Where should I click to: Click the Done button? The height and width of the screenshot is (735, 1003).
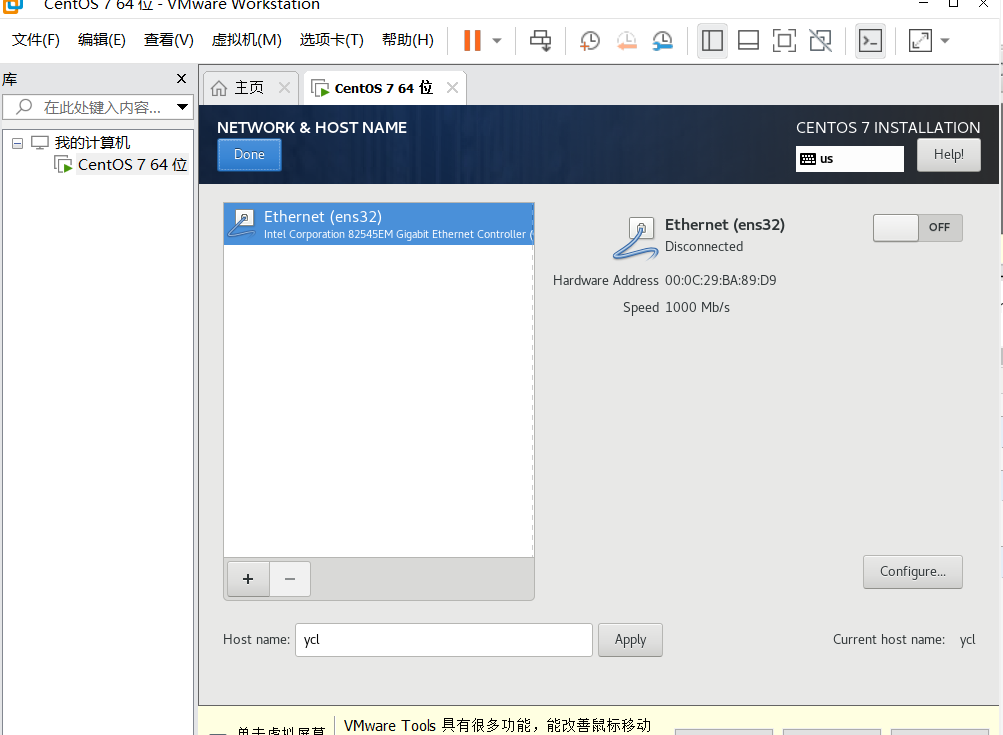[x=249, y=155]
